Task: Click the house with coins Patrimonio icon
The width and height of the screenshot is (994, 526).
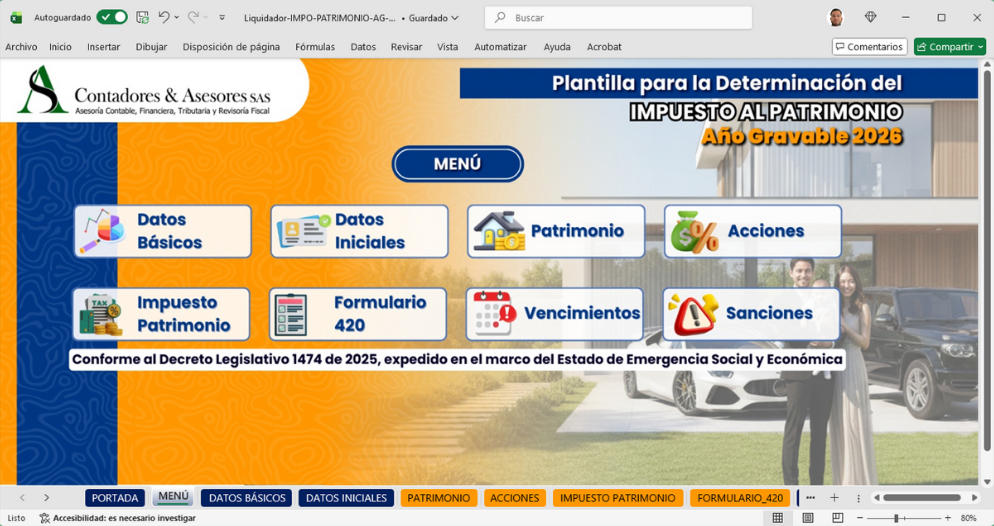Action: (500, 231)
